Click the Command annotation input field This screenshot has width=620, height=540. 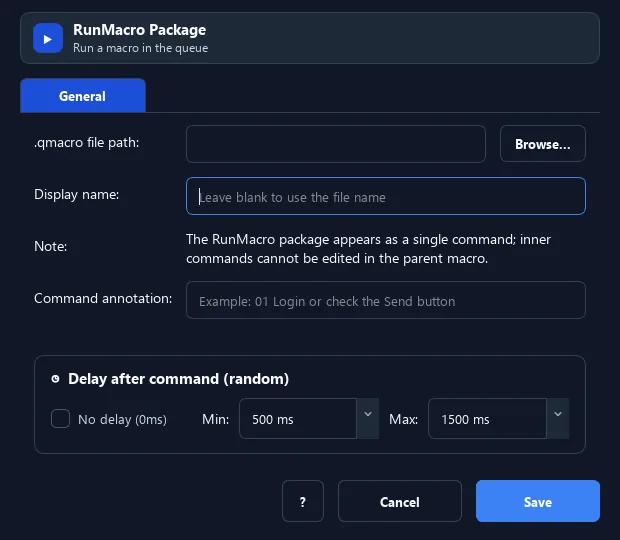point(386,300)
